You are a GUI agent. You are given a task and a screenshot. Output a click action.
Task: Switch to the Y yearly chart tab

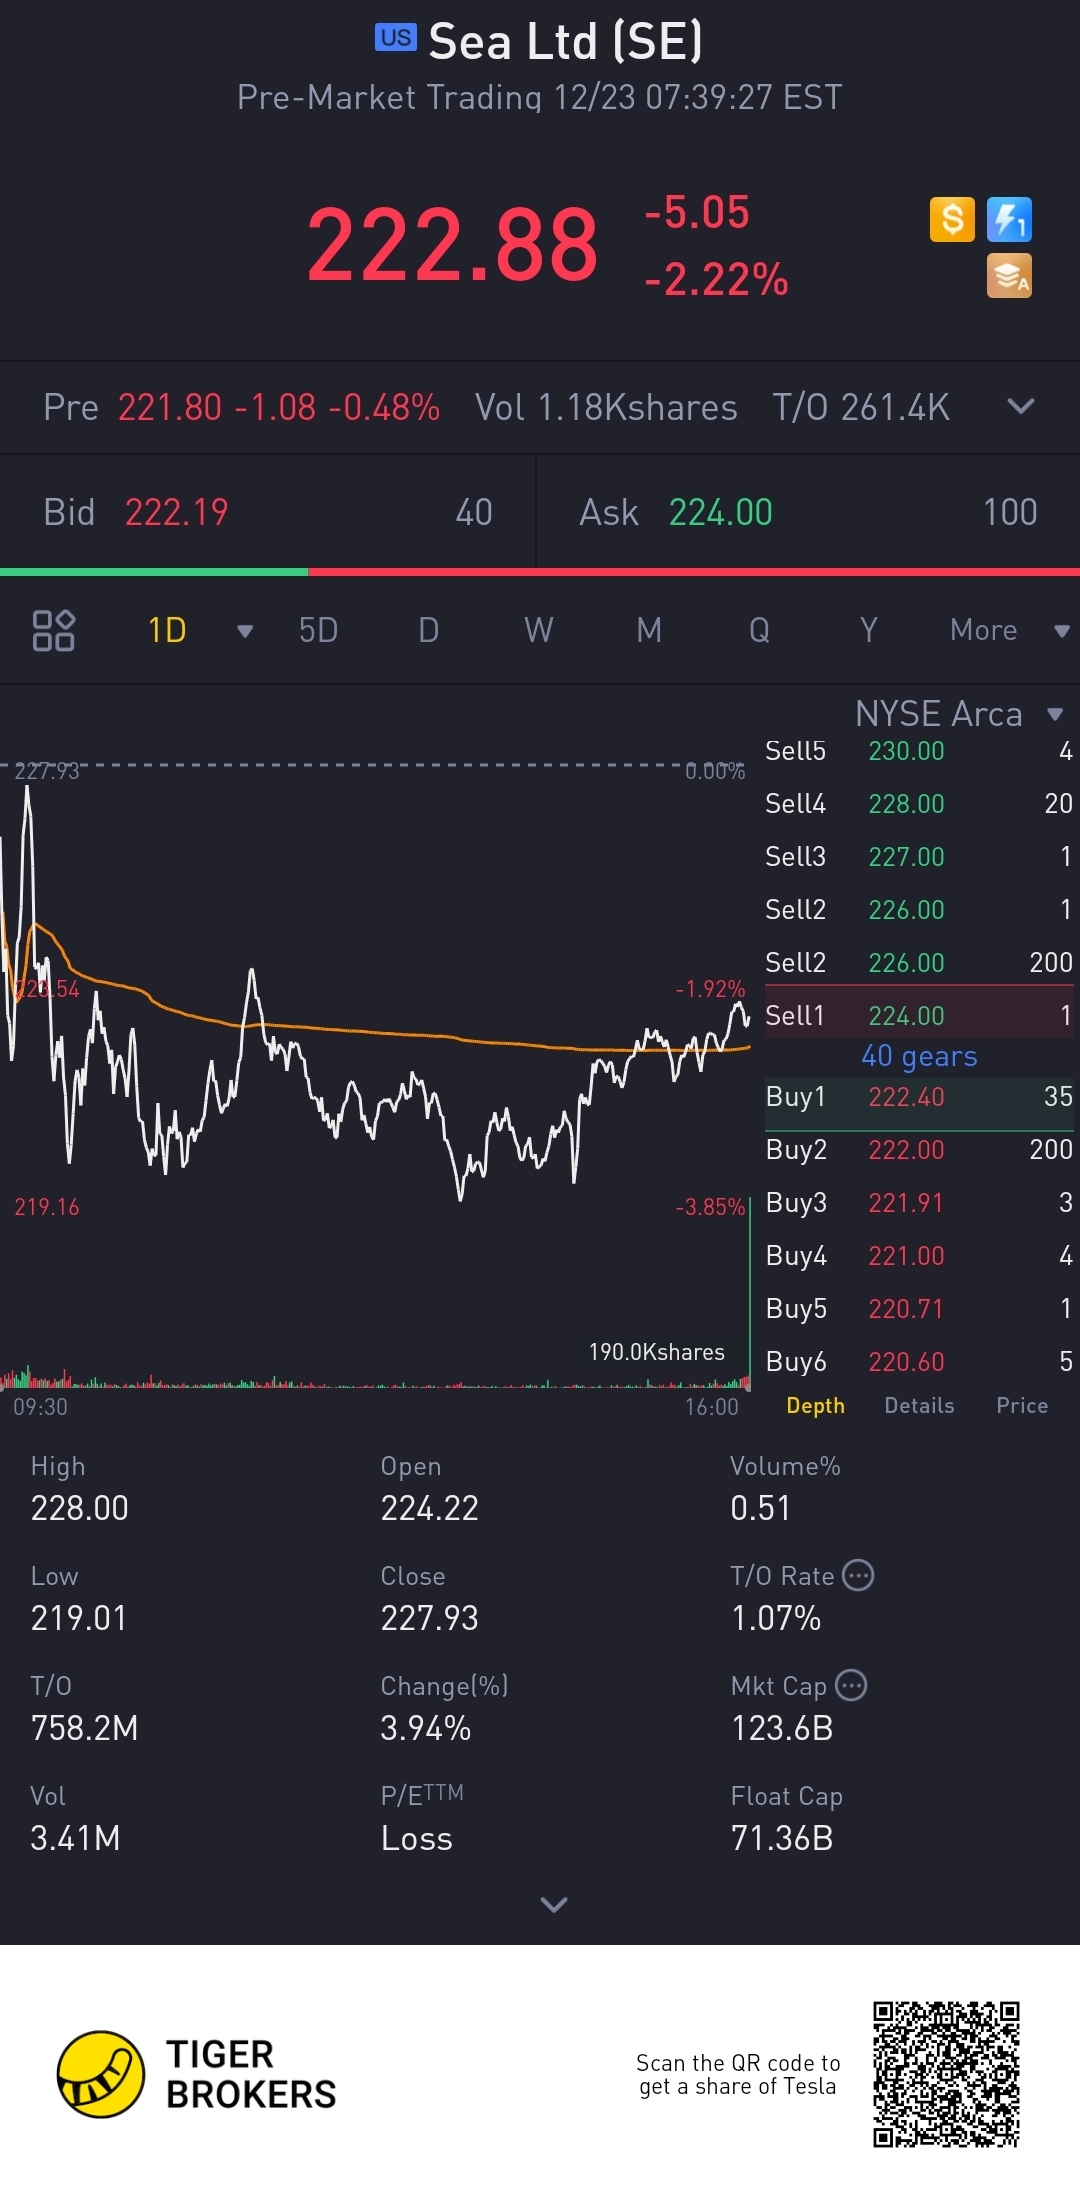(868, 630)
